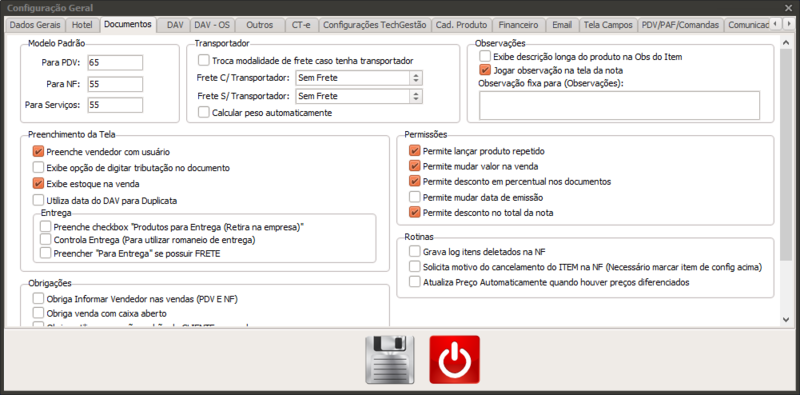Check Obriga Informar Vendedor nas vendas
The height and width of the screenshot is (395, 800).
38,299
